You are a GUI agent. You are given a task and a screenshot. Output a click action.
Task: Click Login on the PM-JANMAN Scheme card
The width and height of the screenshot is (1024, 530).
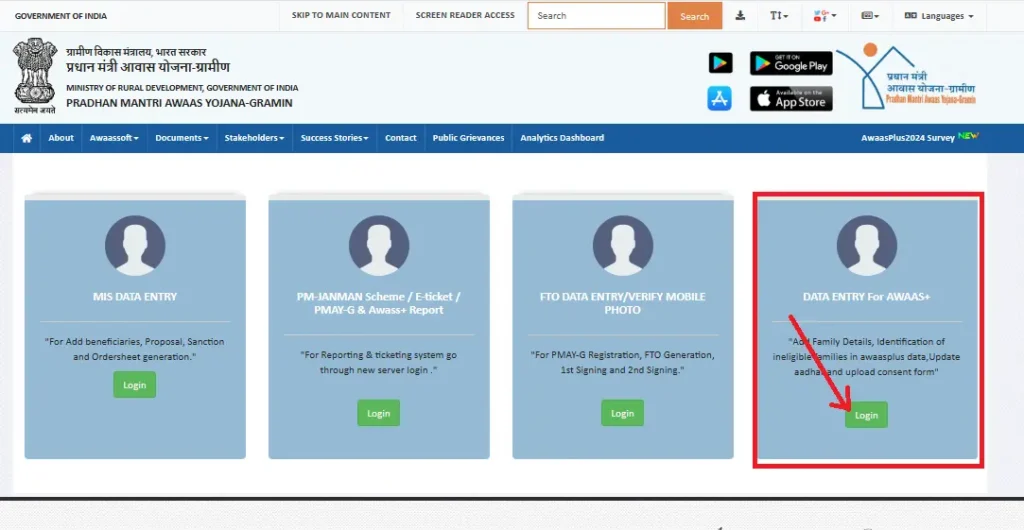(x=378, y=413)
